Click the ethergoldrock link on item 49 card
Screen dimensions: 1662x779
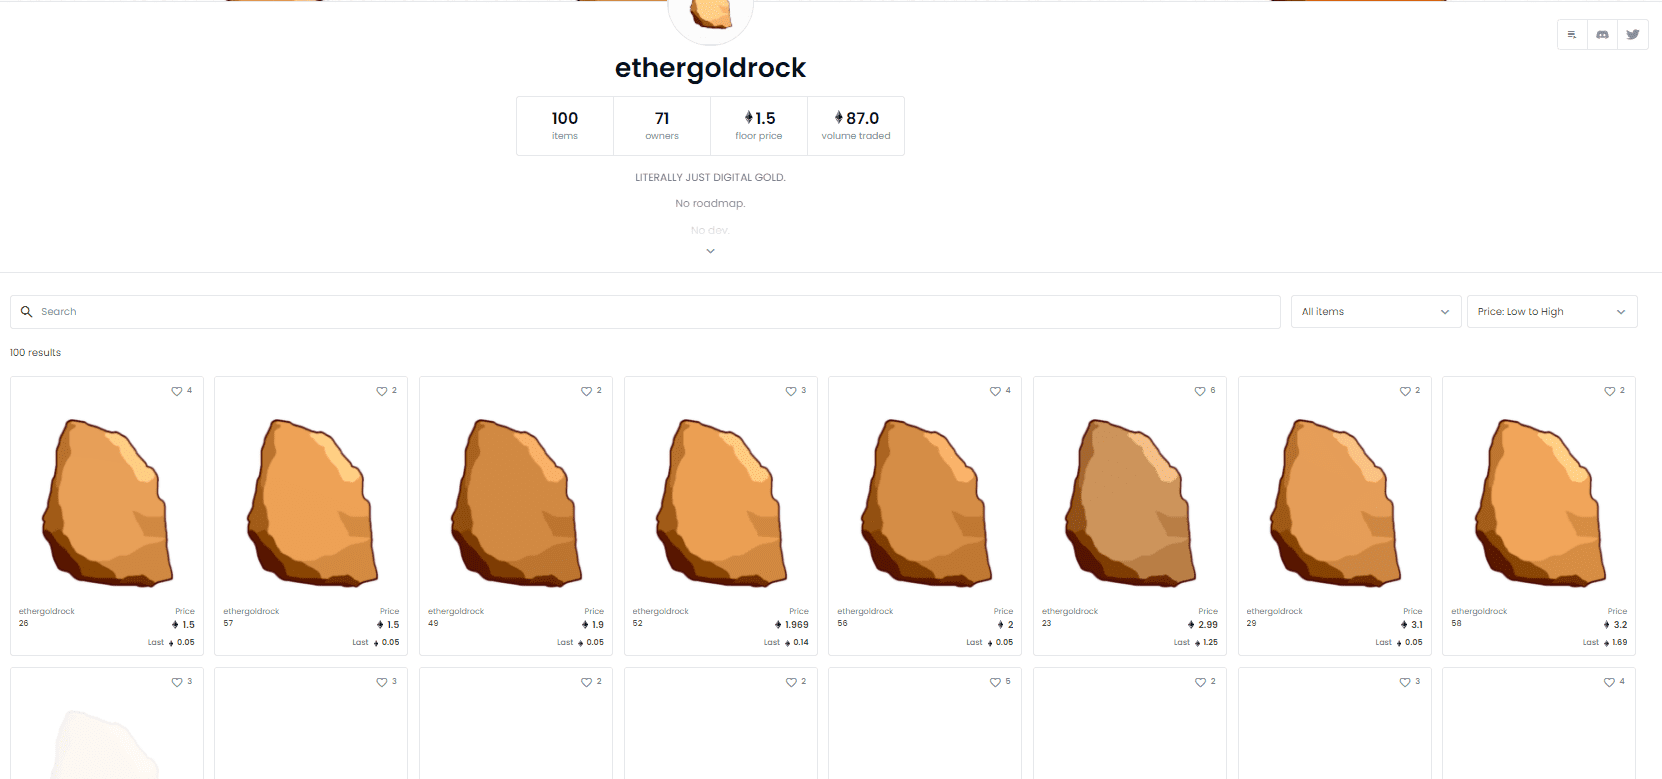456,611
